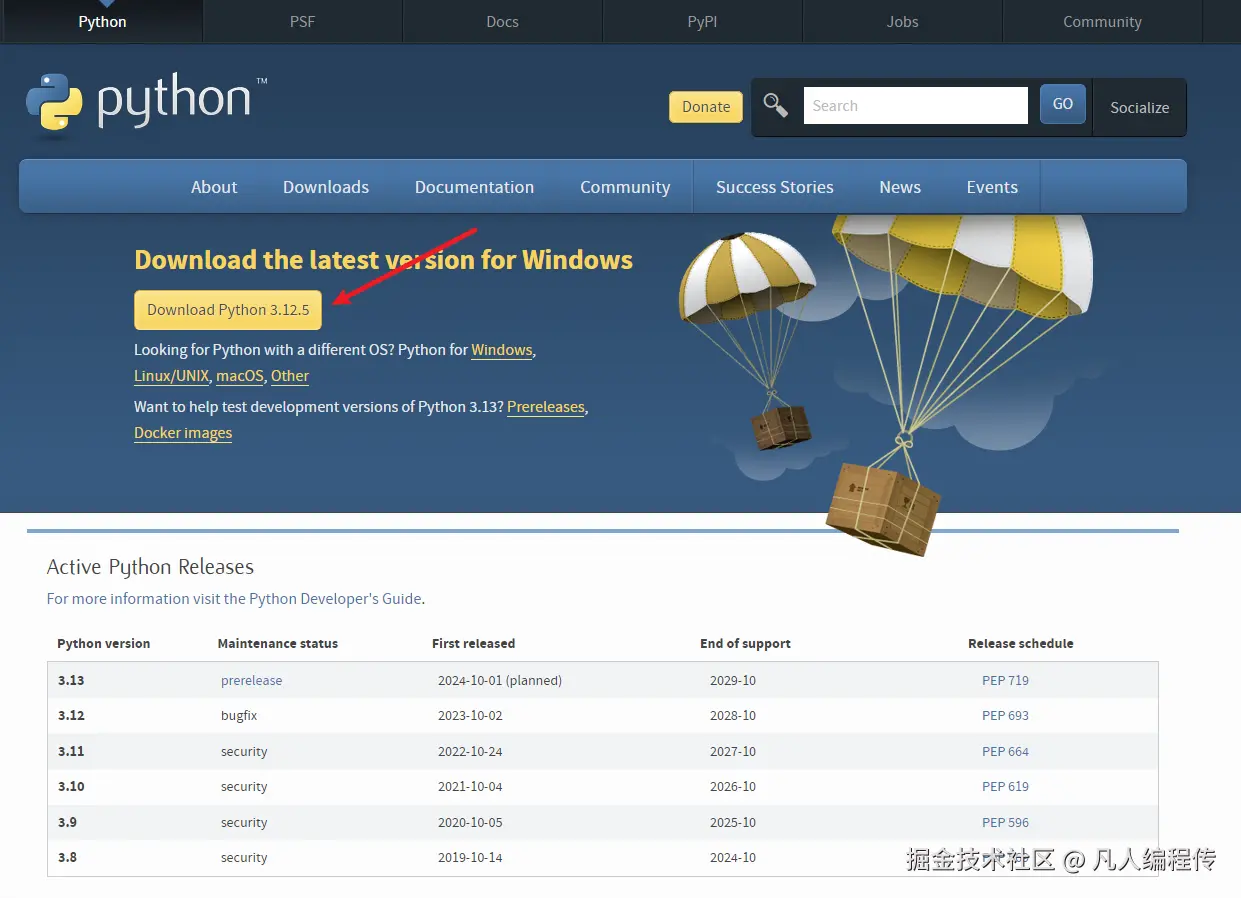
Task: Select the 3.10 version cell
Action: pos(71,786)
